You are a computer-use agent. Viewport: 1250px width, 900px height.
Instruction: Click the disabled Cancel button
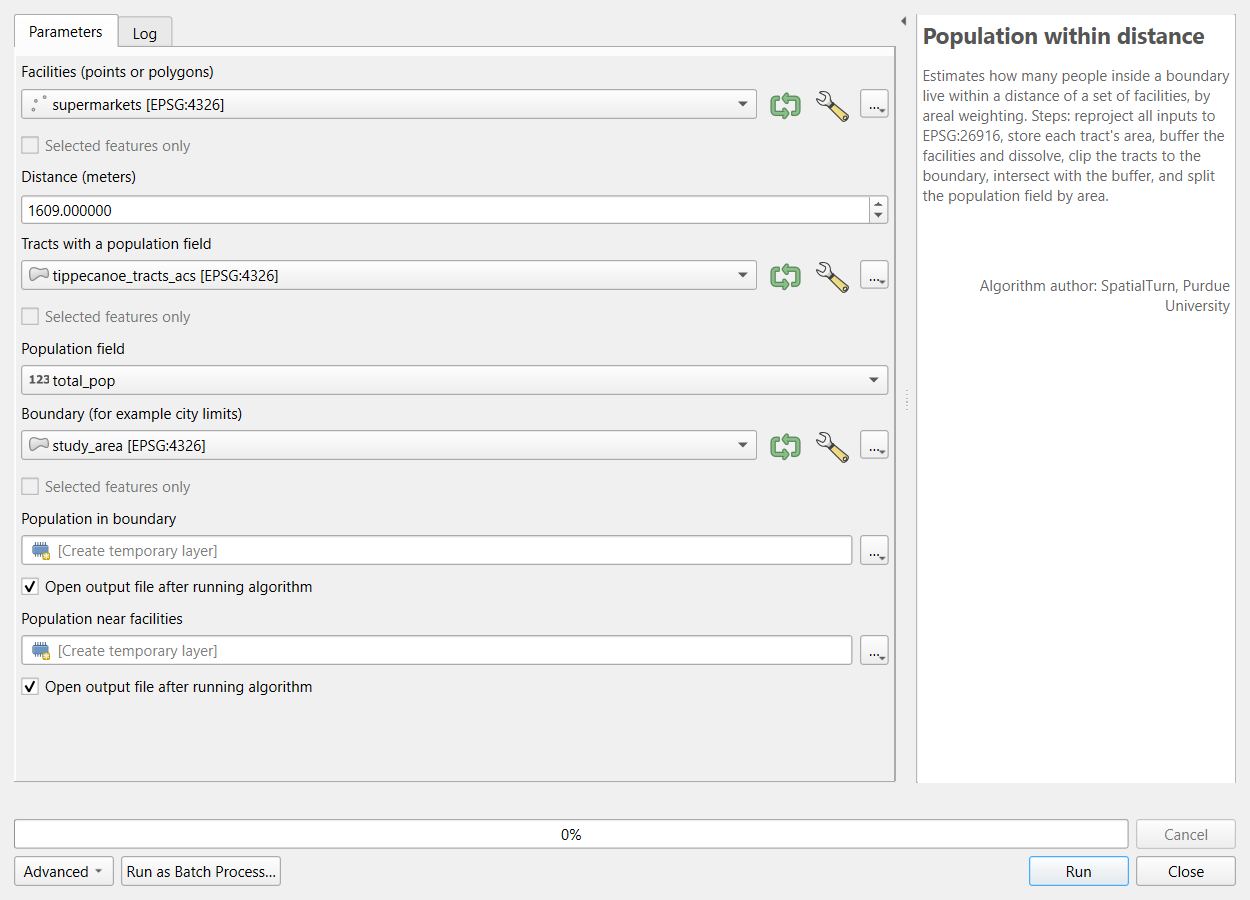1186,834
